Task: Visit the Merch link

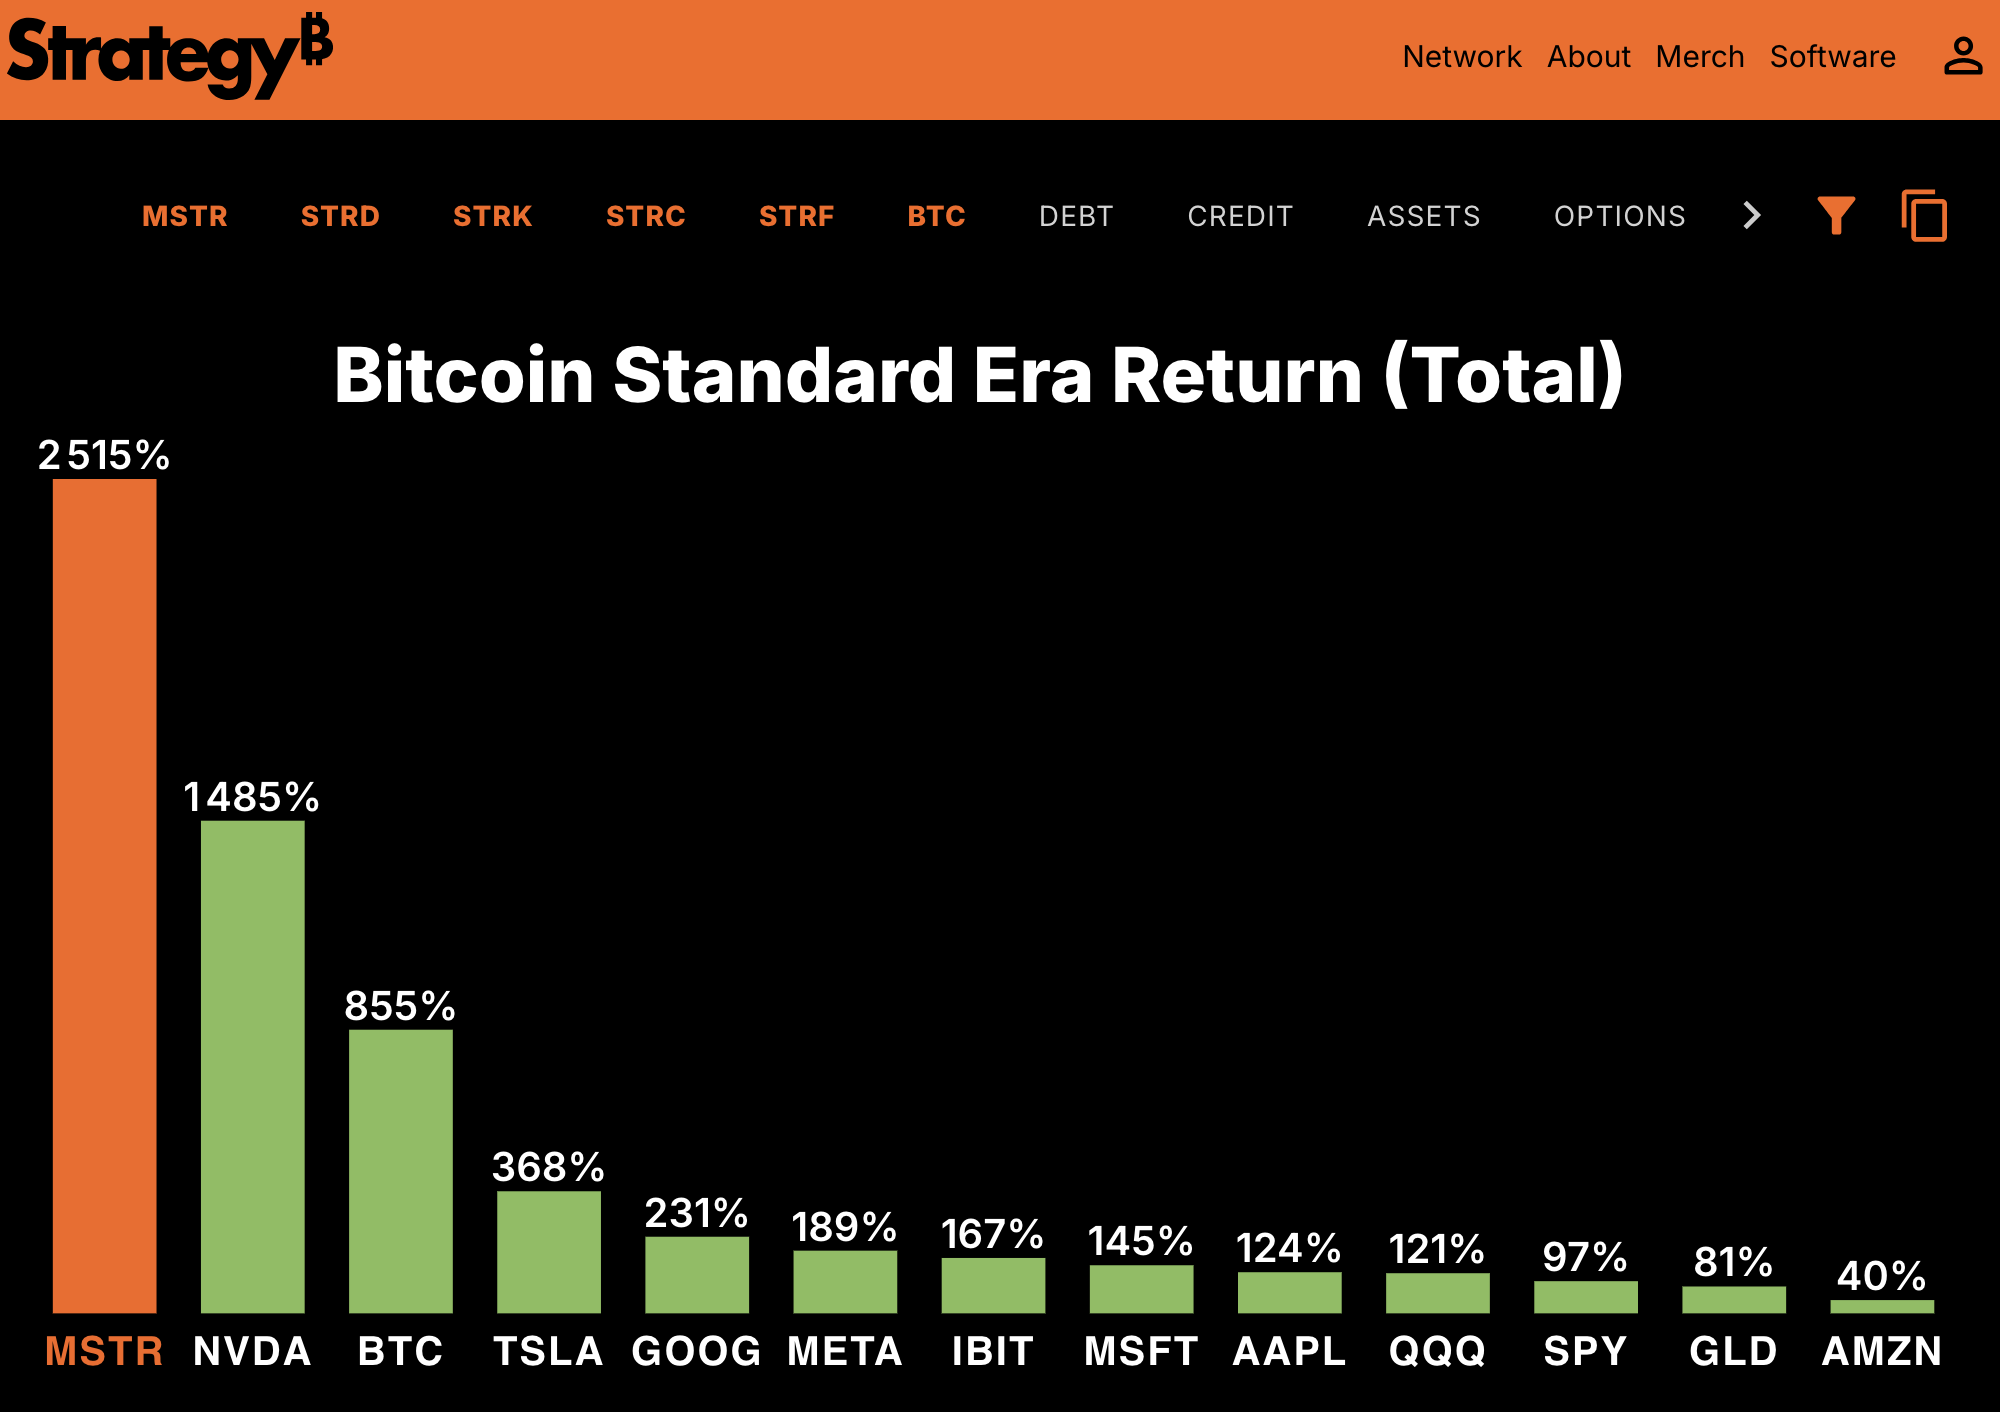Action: click(x=1699, y=57)
